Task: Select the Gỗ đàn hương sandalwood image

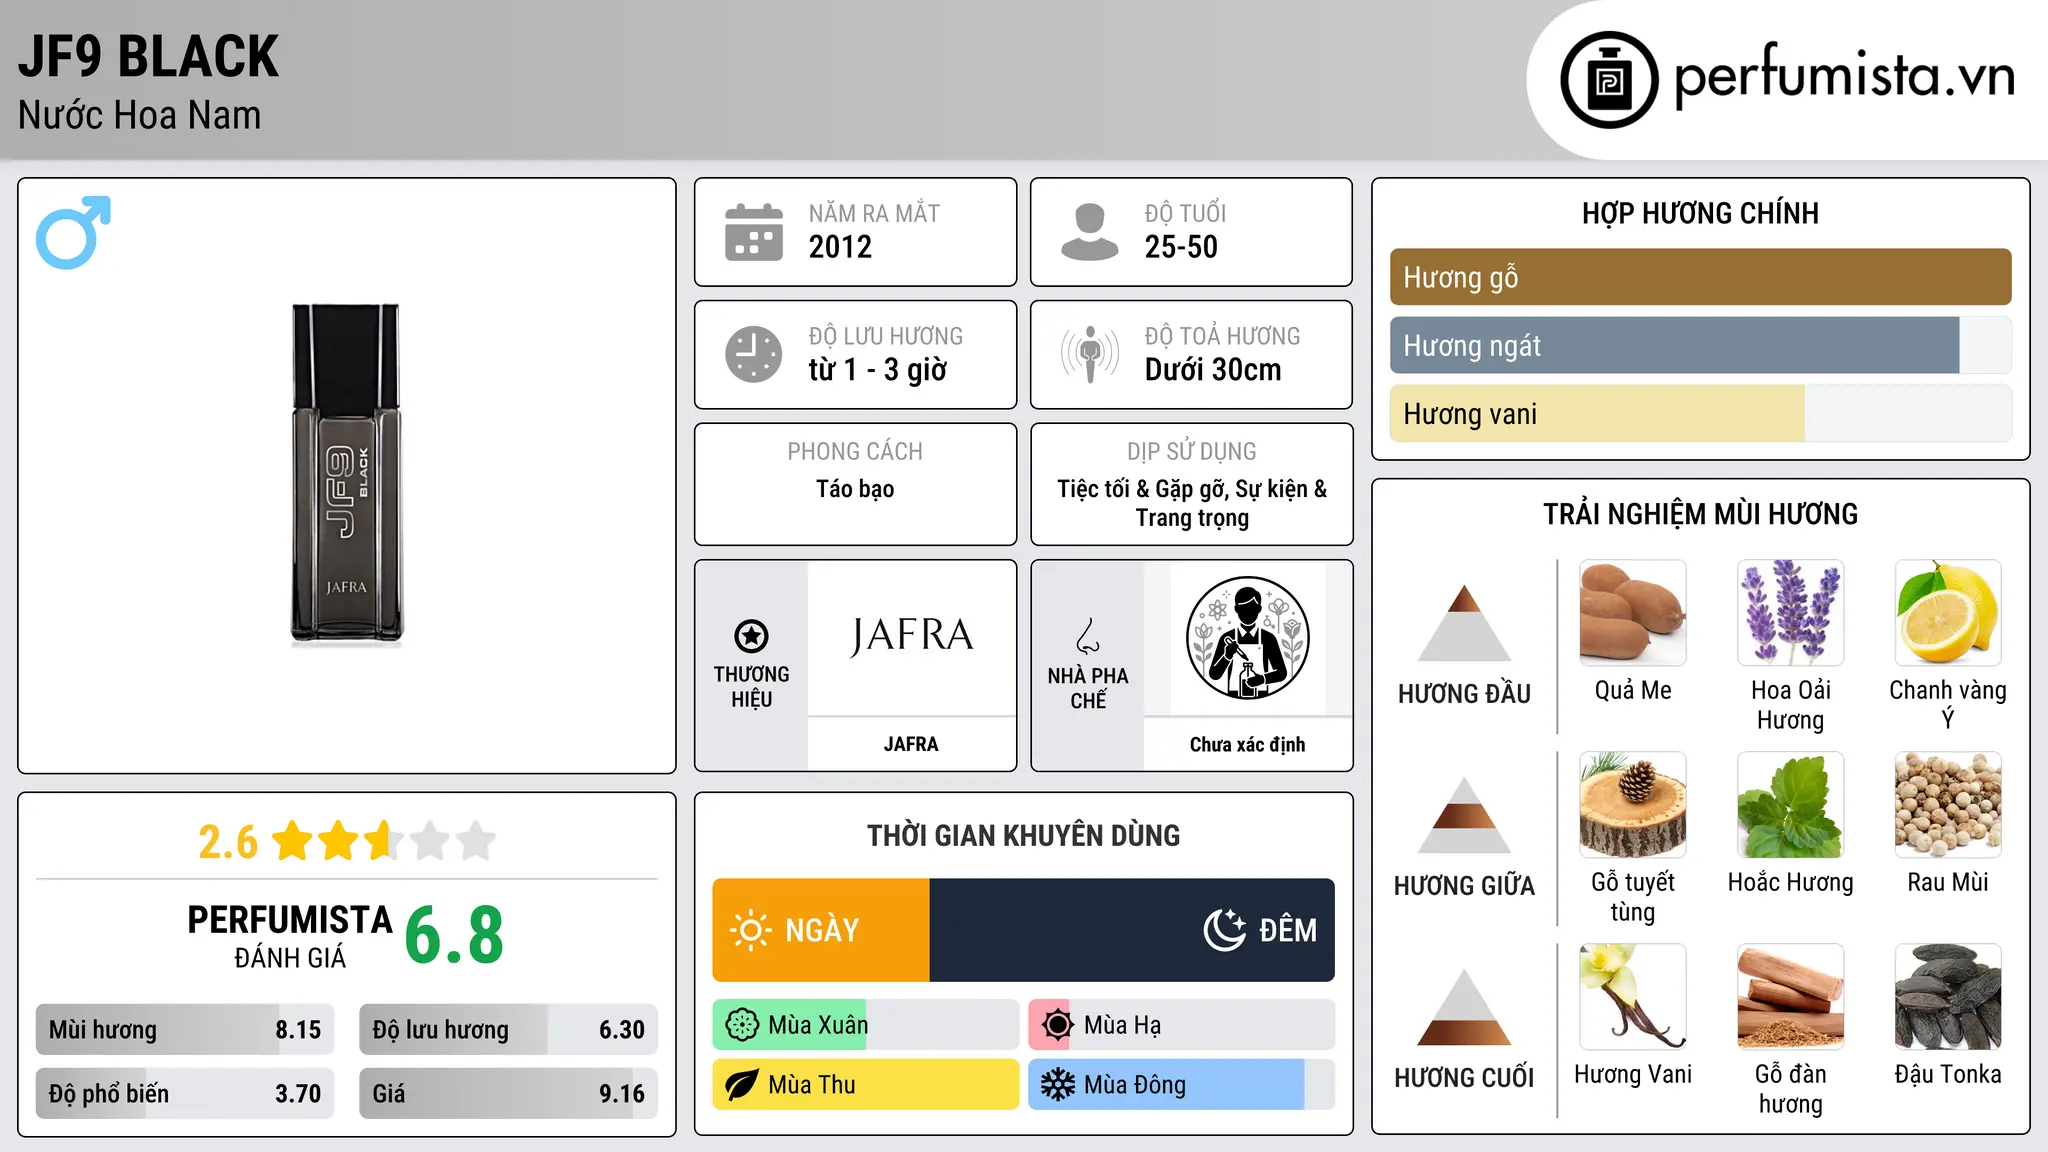Action: pyautogui.click(x=1790, y=997)
